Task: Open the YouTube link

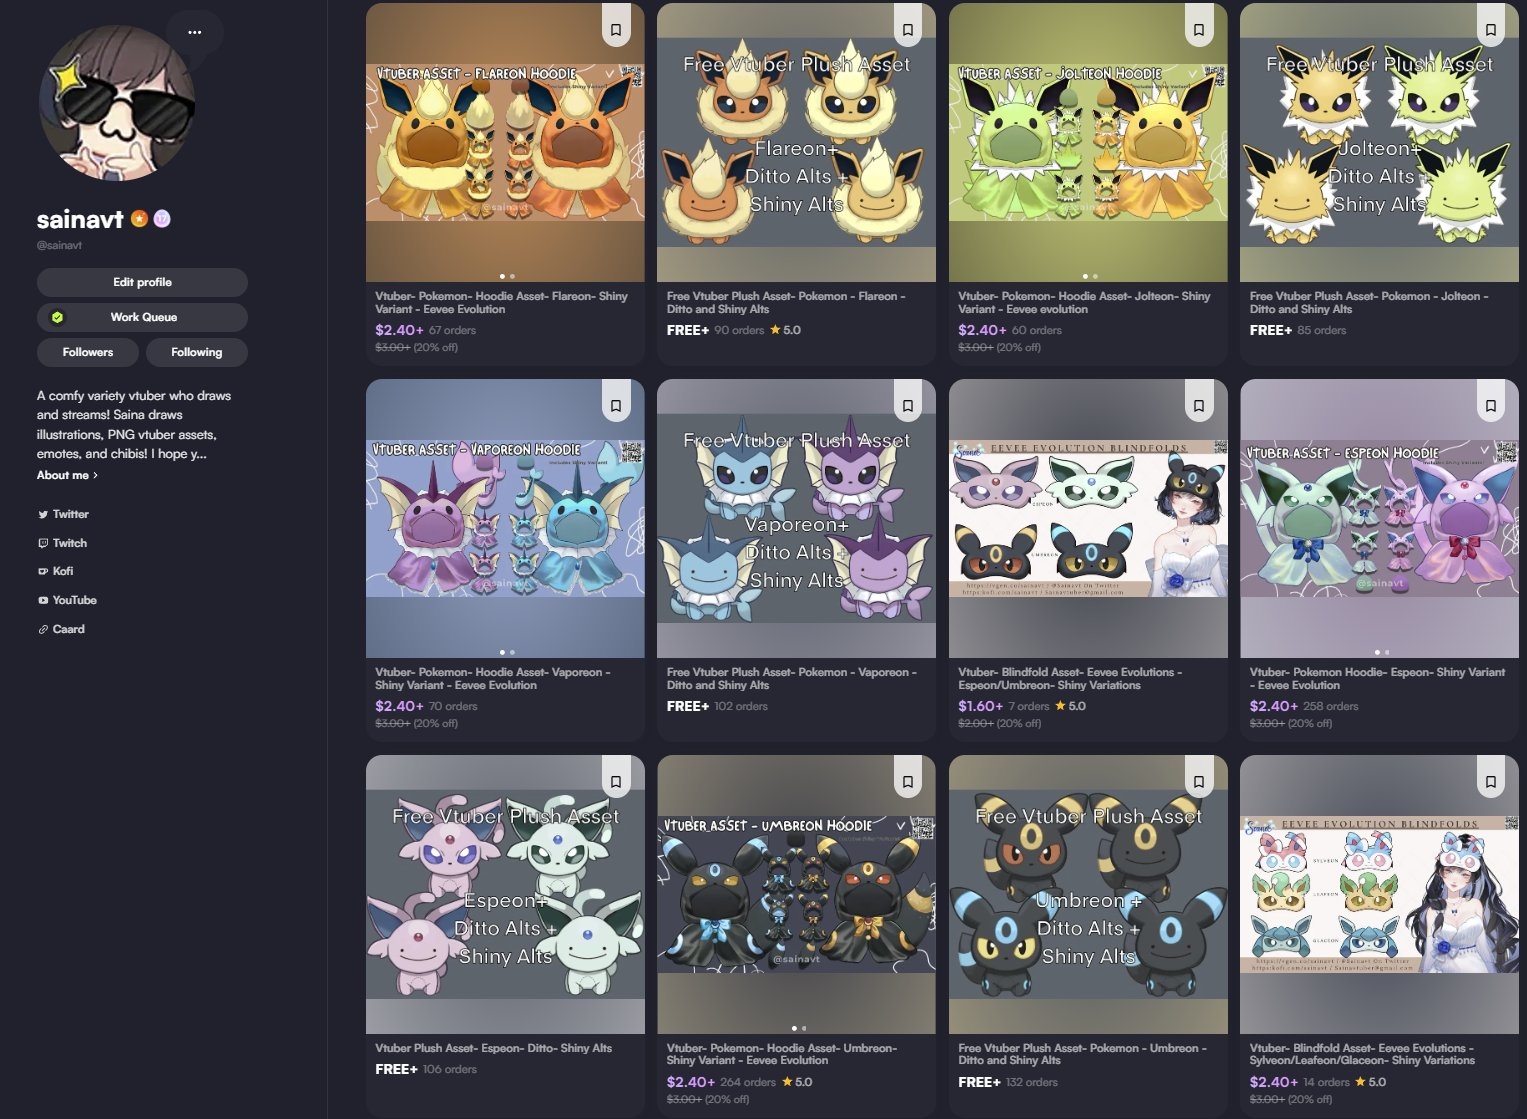Action: click(67, 600)
